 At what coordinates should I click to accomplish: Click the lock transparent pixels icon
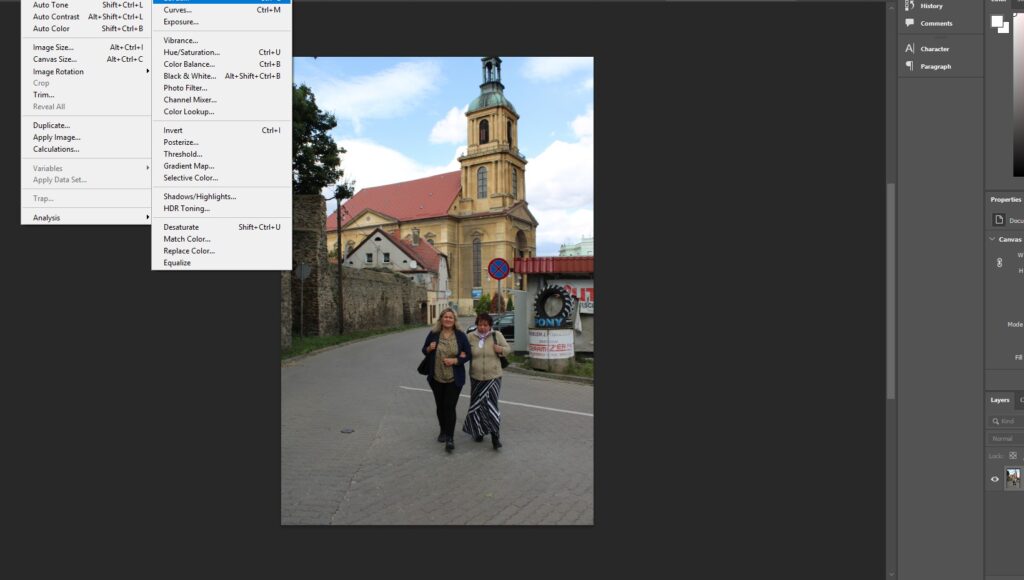click(1013, 455)
